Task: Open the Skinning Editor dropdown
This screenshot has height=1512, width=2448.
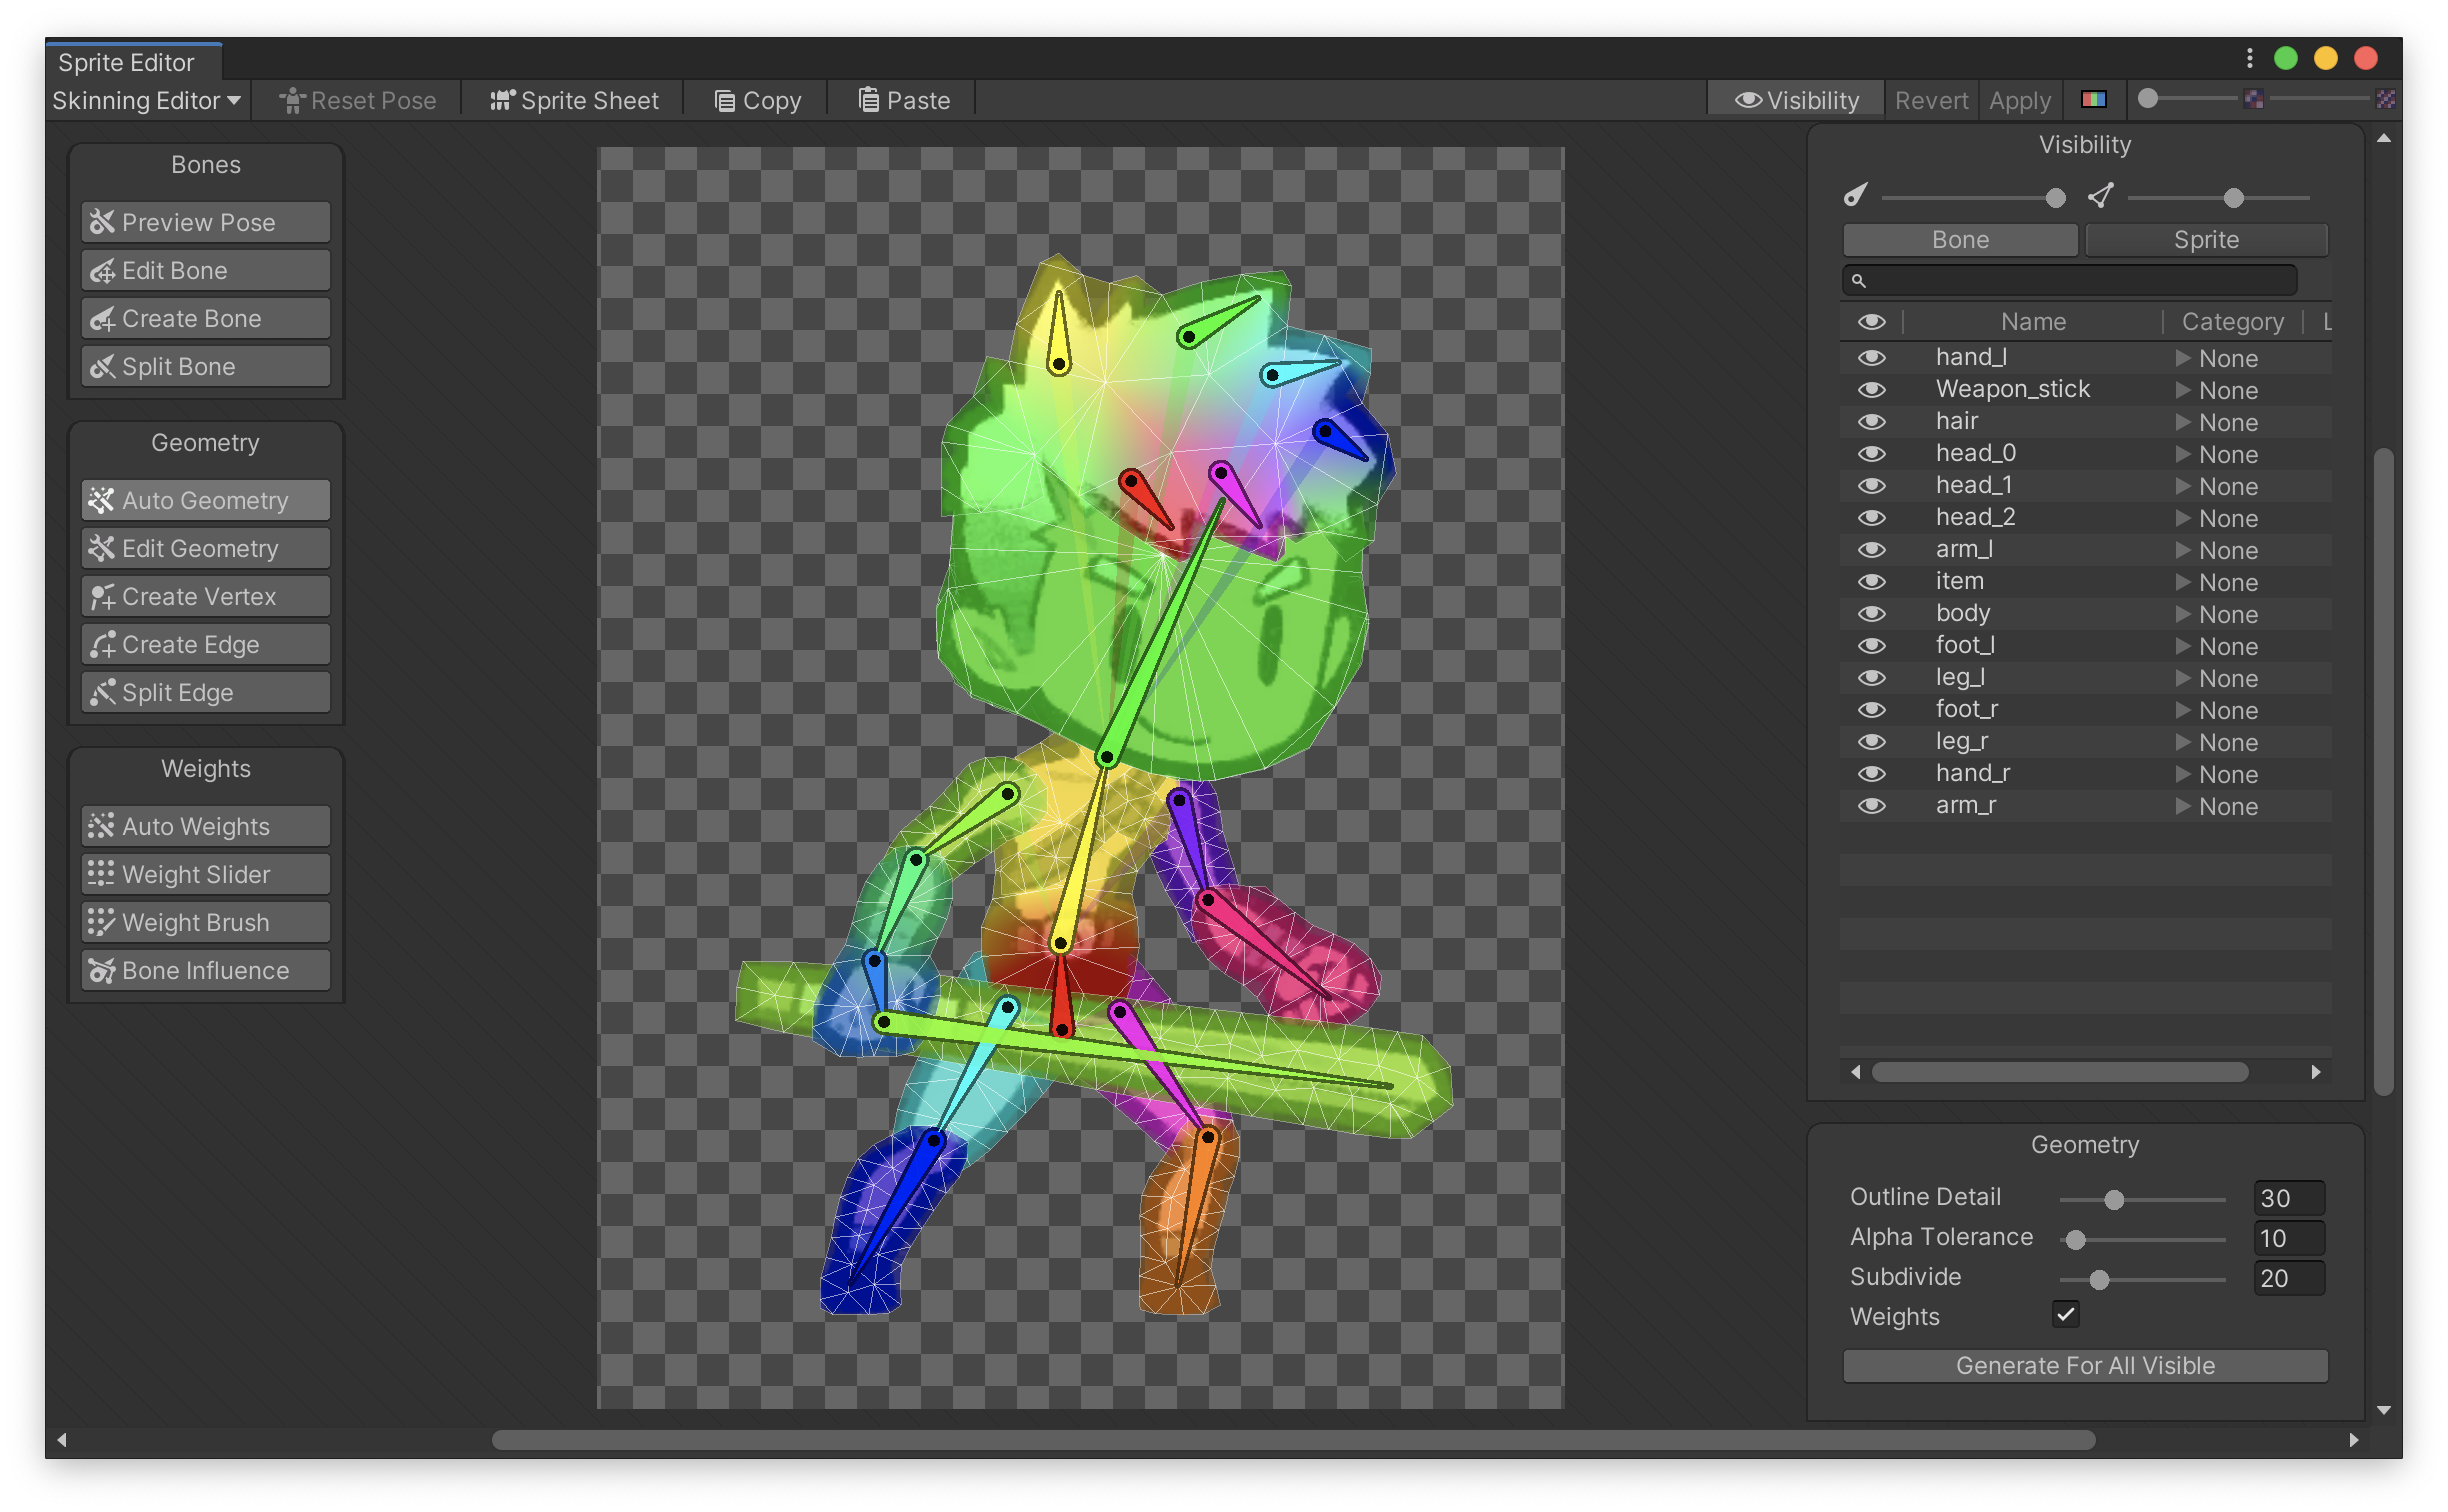Action: pyautogui.click(x=146, y=100)
